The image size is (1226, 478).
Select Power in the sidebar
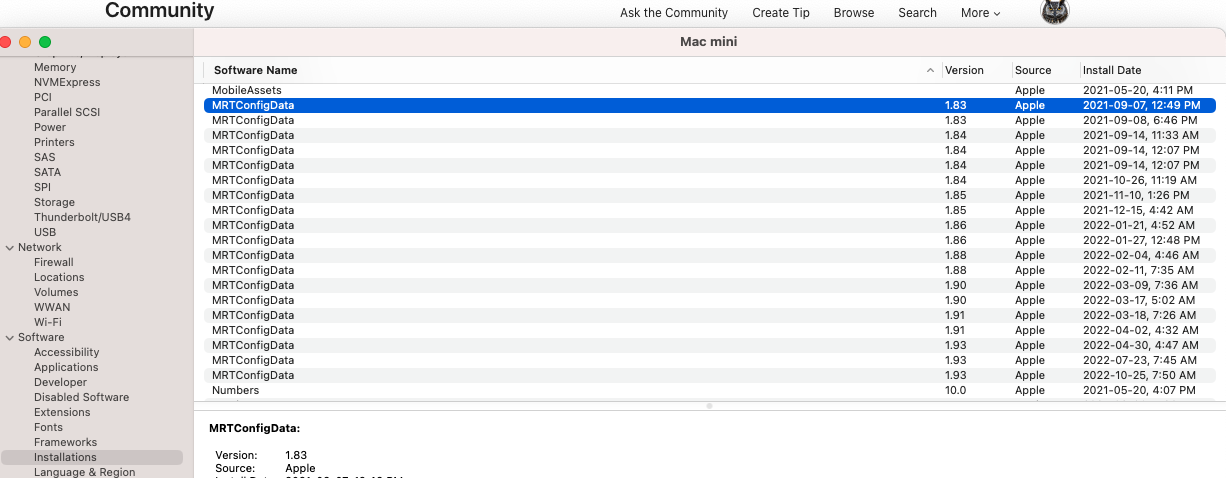[x=50, y=127]
